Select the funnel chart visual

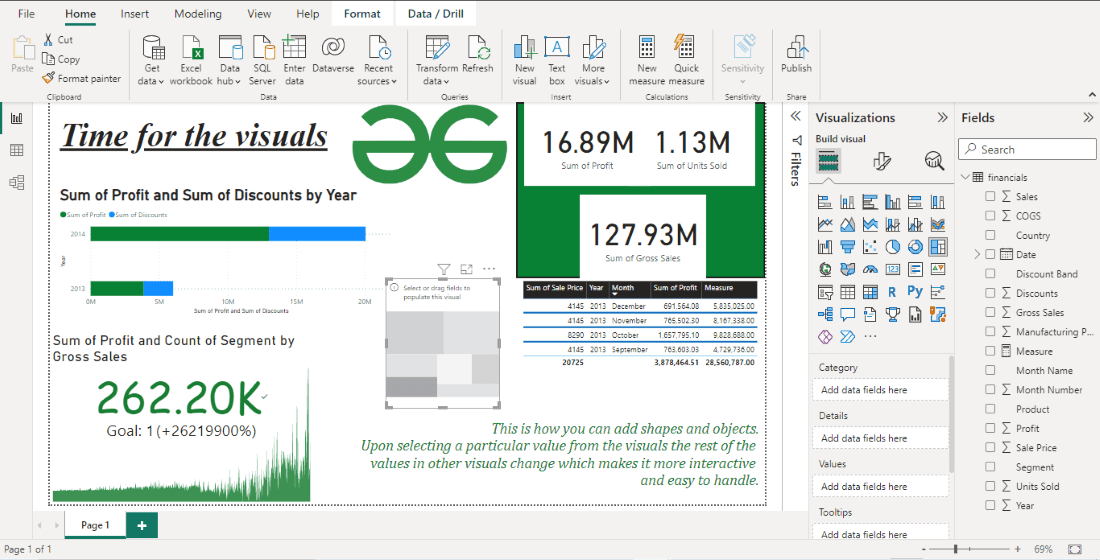pyautogui.click(x=847, y=247)
